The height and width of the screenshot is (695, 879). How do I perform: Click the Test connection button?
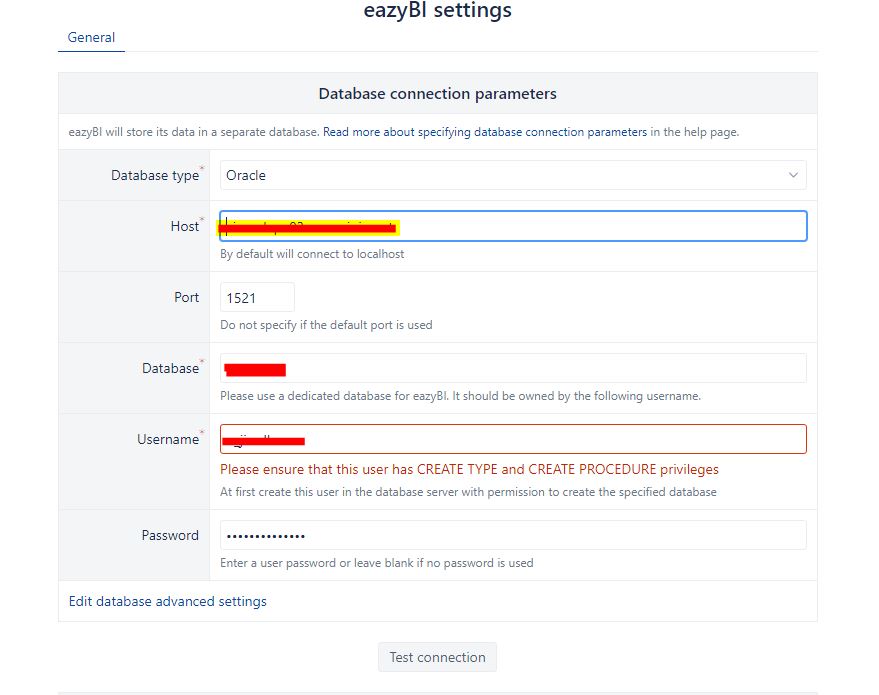(437, 657)
